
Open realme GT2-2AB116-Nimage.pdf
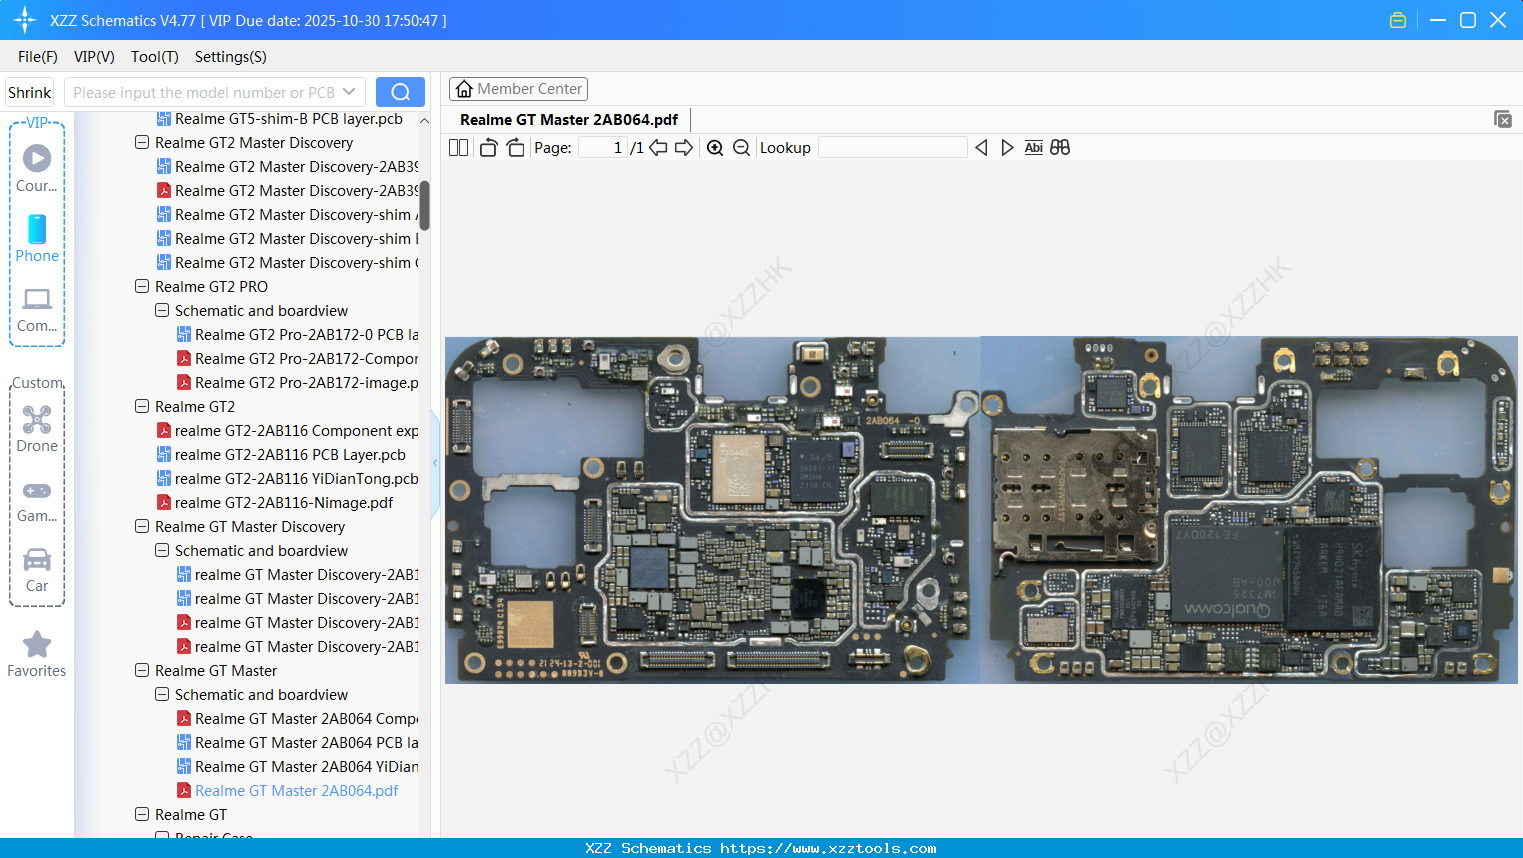tap(284, 503)
